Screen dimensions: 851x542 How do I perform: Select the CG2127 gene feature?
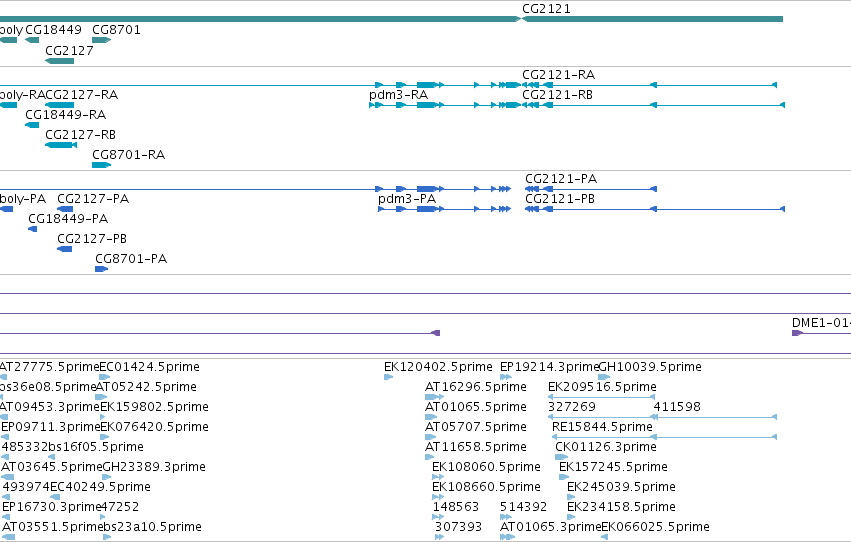(x=60, y=61)
